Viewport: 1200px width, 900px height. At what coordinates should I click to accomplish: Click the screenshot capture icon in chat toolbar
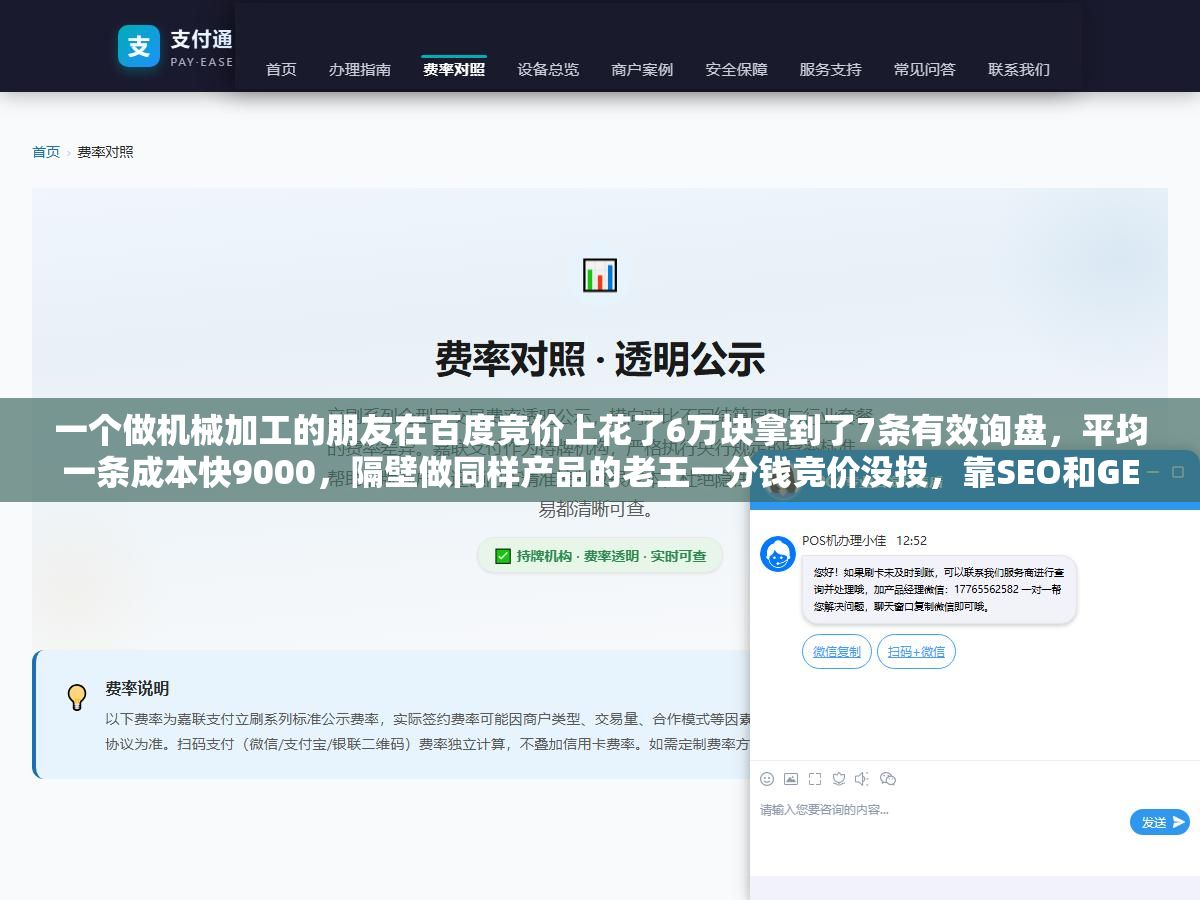[815, 779]
